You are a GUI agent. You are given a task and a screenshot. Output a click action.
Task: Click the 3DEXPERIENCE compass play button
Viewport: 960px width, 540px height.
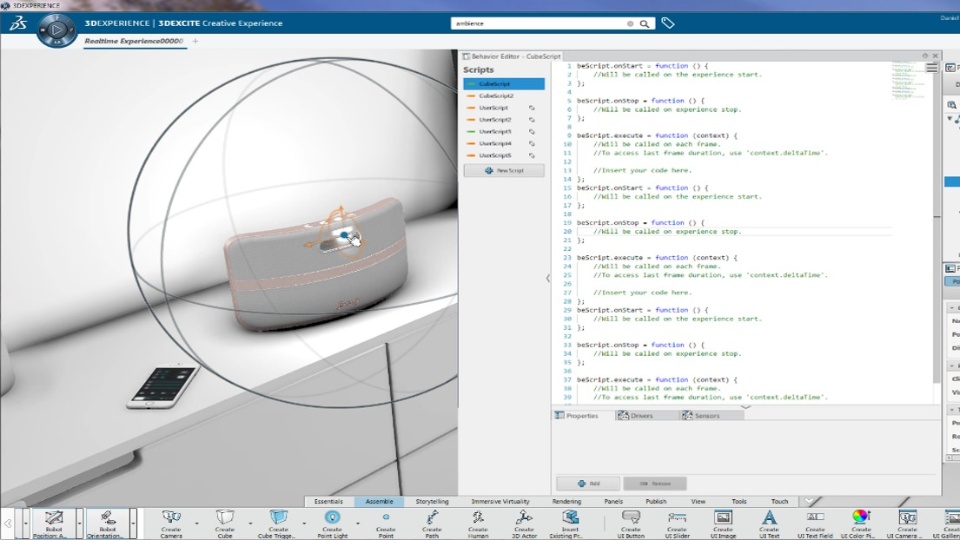[x=56, y=30]
